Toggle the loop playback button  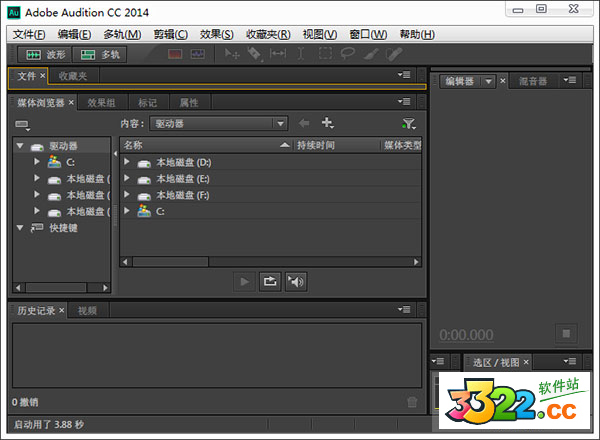[270, 282]
